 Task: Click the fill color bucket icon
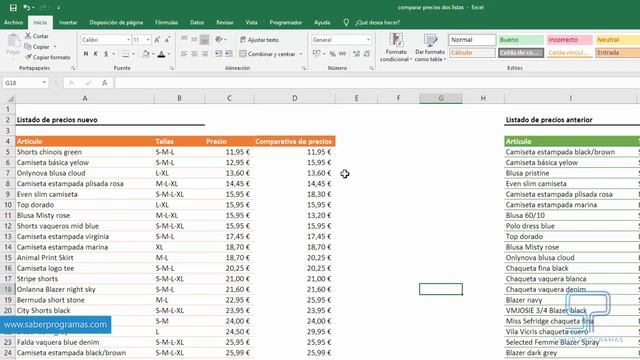[146, 54]
